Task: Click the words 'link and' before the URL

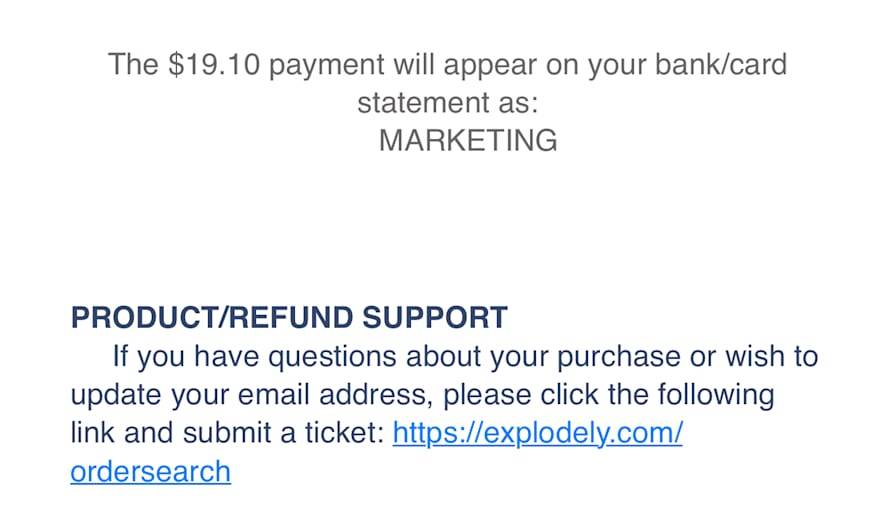Action: [x=122, y=433]
